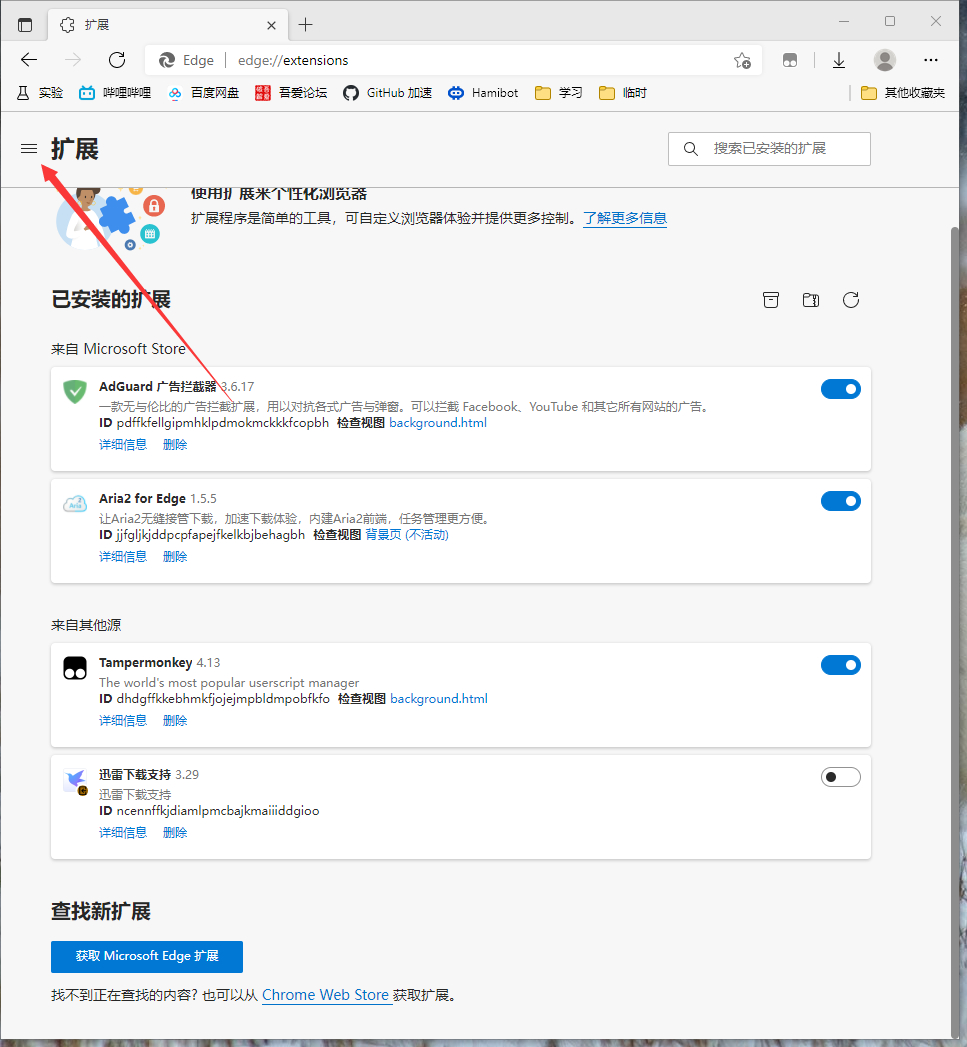Disable the Aria2 for Edge toggle
967x1047 pixels.
point(841,501)
